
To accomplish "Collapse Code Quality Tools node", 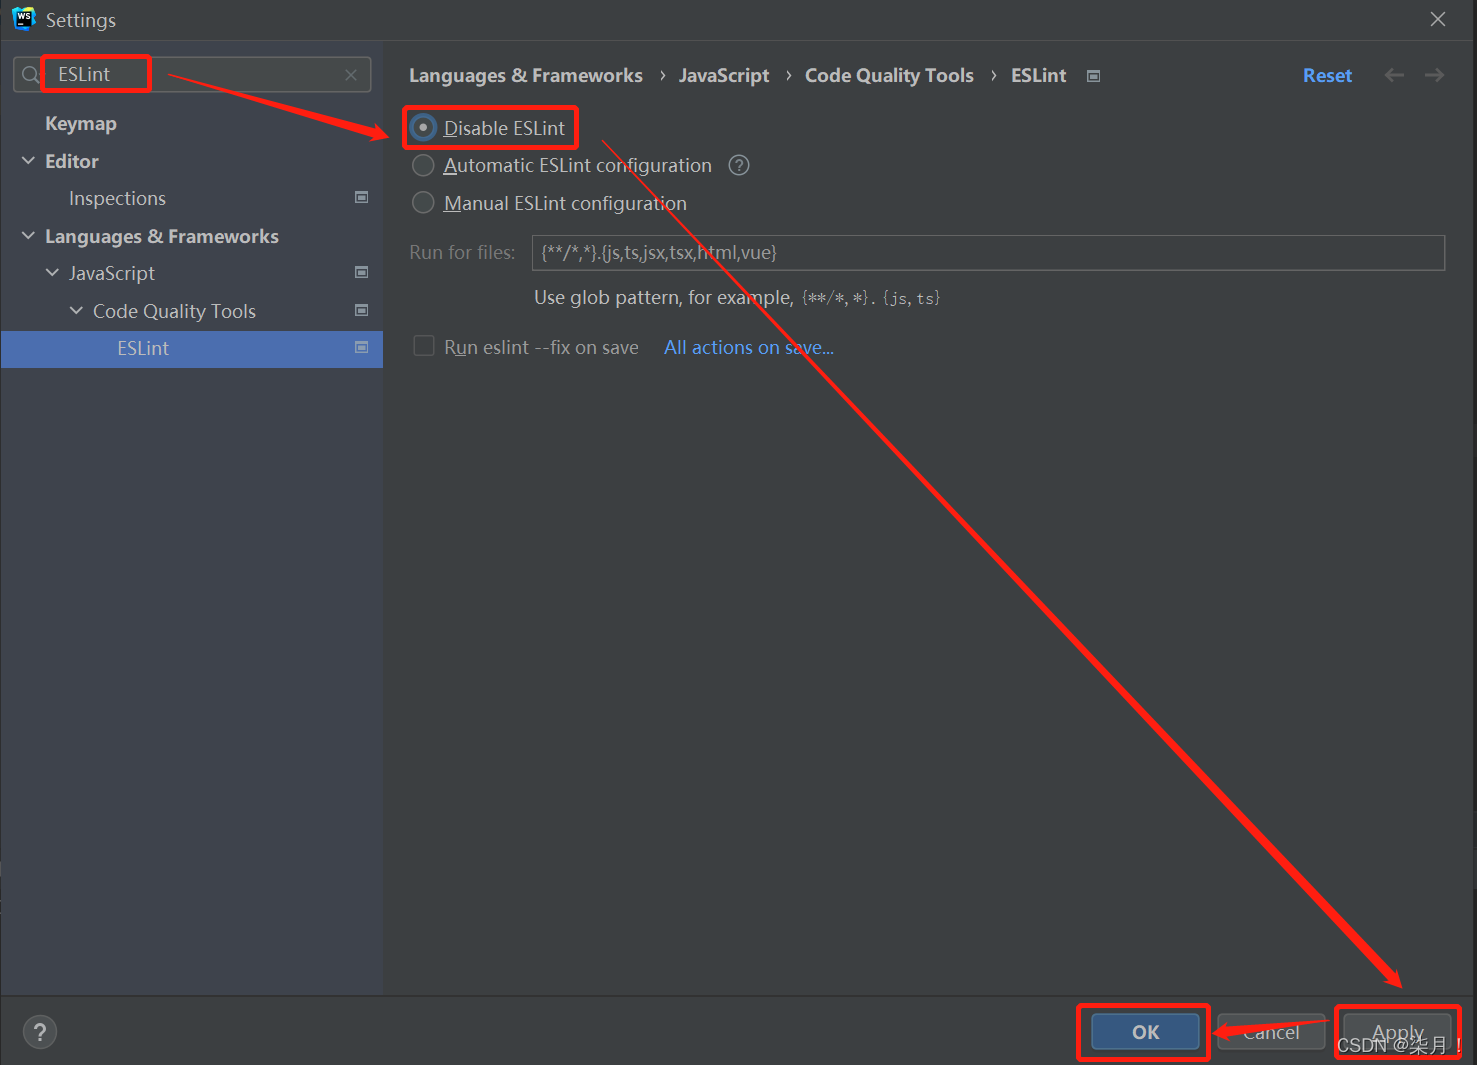I will (x=76, y=311).
